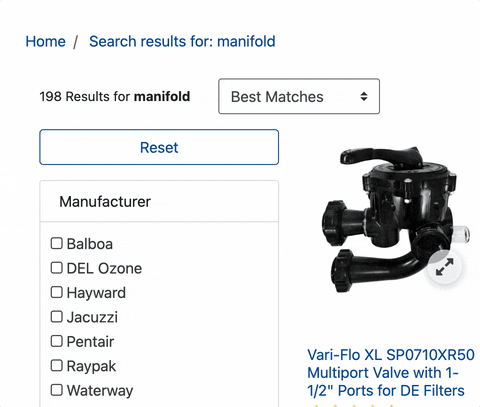Tick the Balboa manufacturer checkbox
The width and height of the screenshot is (480, 407).
pos(57,243)
